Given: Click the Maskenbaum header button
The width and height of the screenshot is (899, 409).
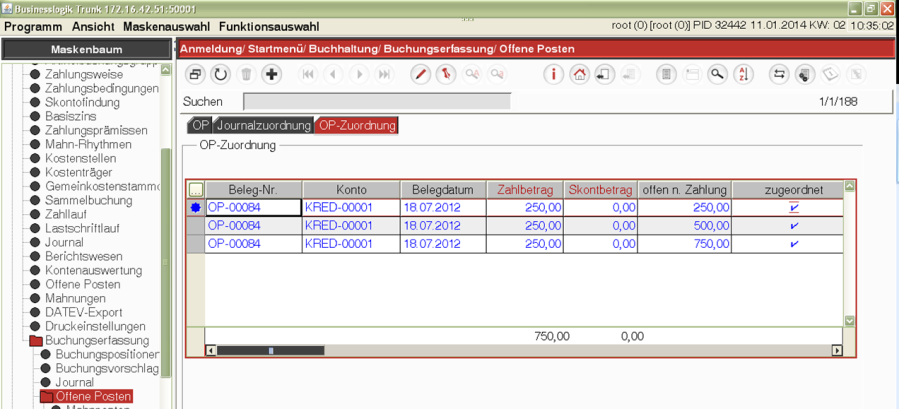Looking at the screenshot, I should pos(85,49).
